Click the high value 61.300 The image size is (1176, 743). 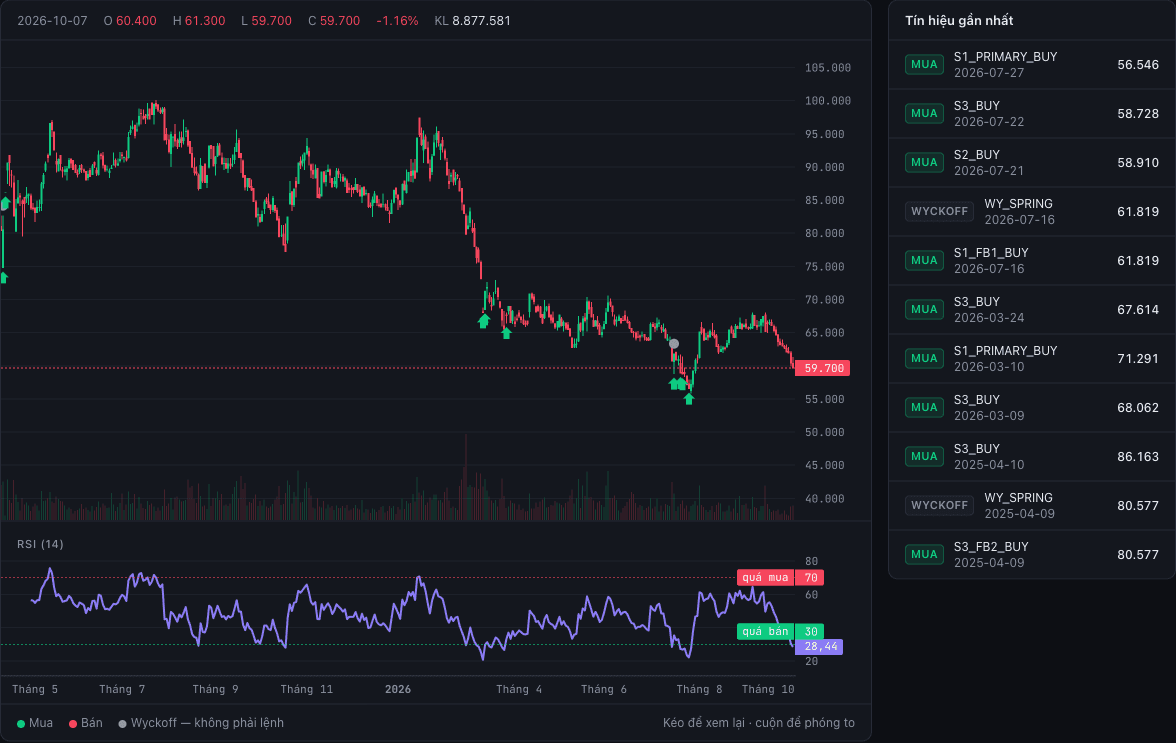coord(205,21)
